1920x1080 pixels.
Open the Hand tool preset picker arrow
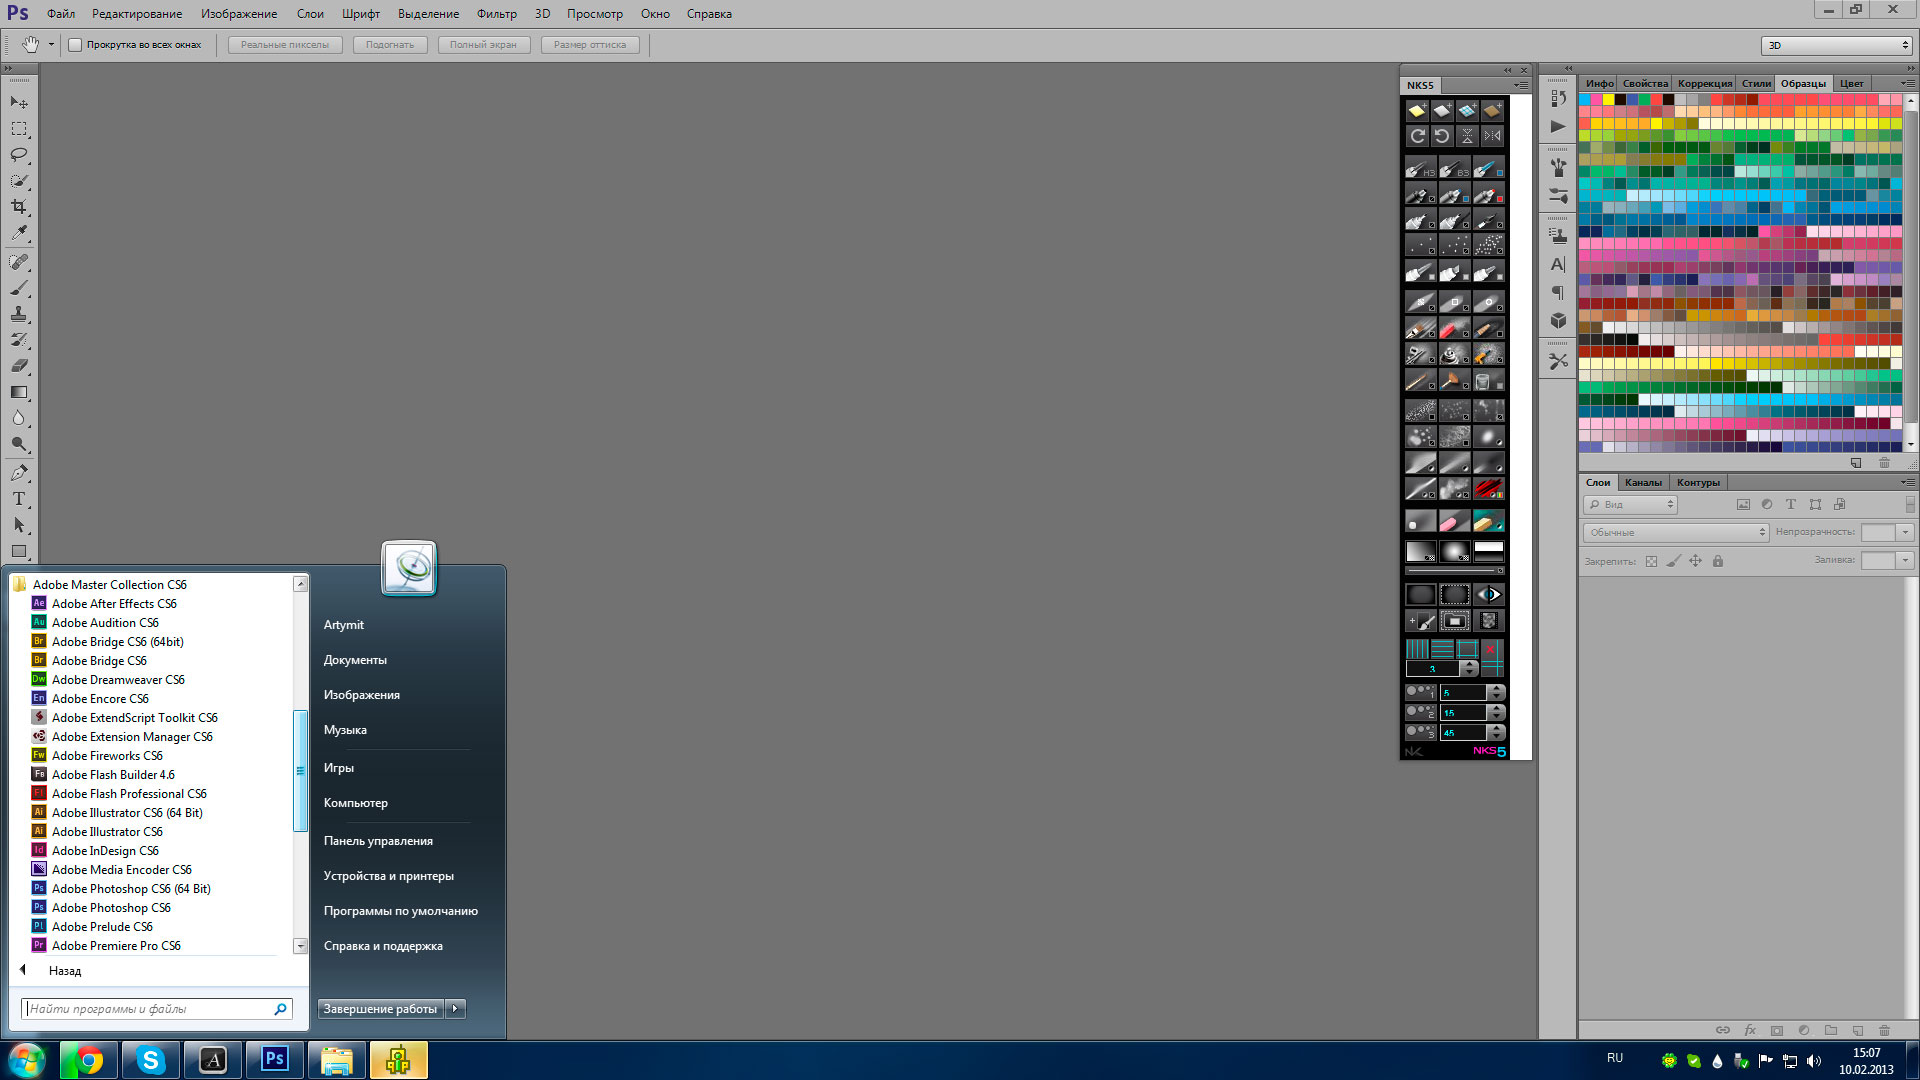click(51, 45)
